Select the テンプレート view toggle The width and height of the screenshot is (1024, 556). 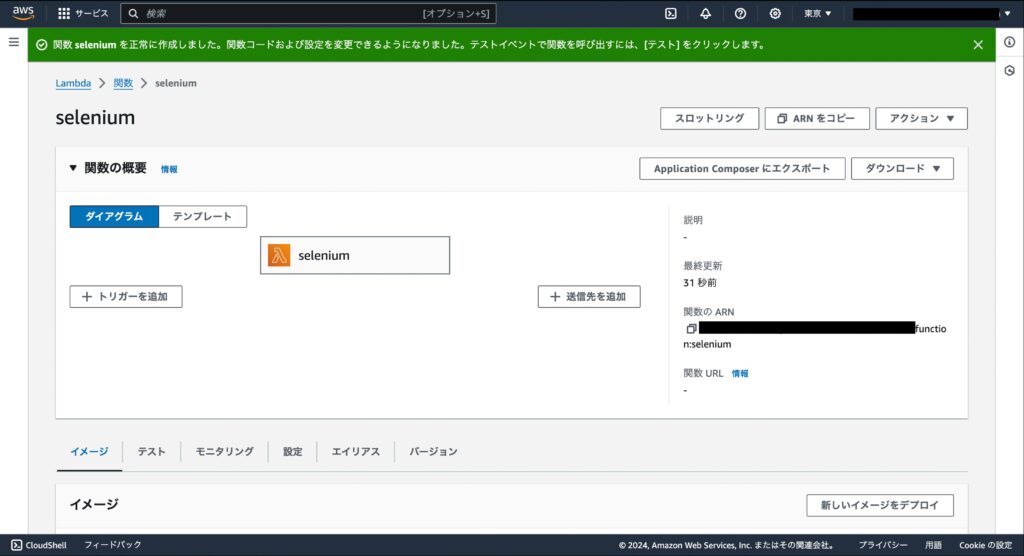click(x=202, y=216)
